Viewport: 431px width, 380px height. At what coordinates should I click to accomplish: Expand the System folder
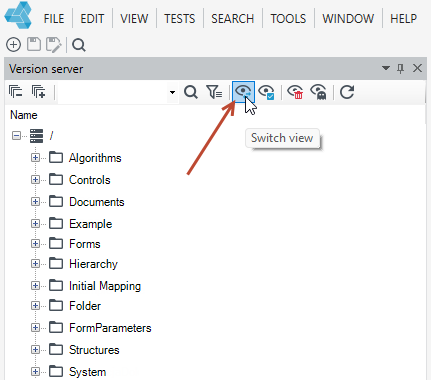pyautogui.click(x=35, y=371)
